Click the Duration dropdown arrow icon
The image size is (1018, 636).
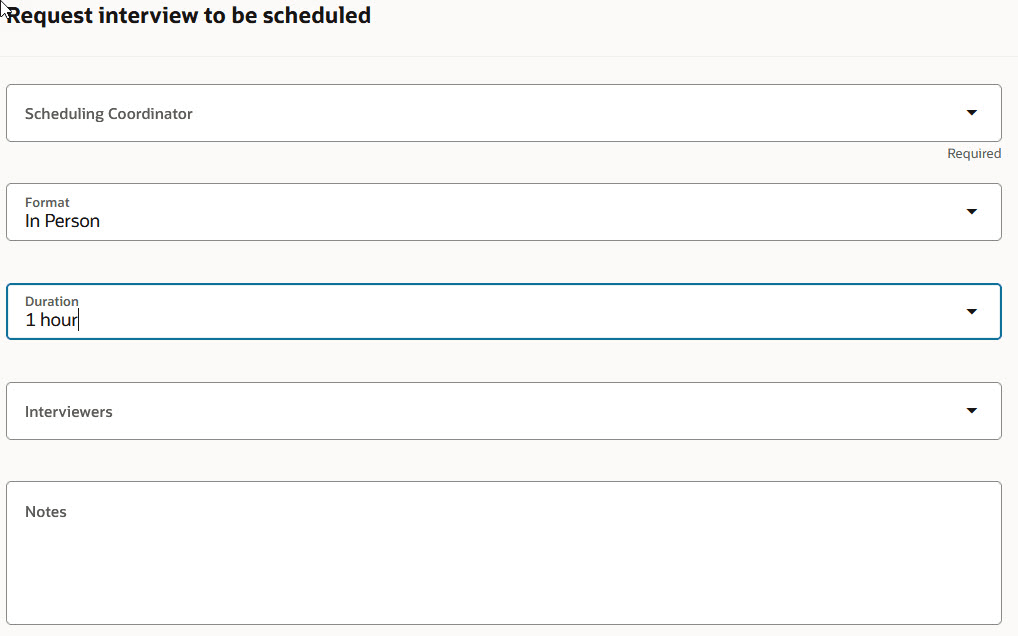click(971, 311)
